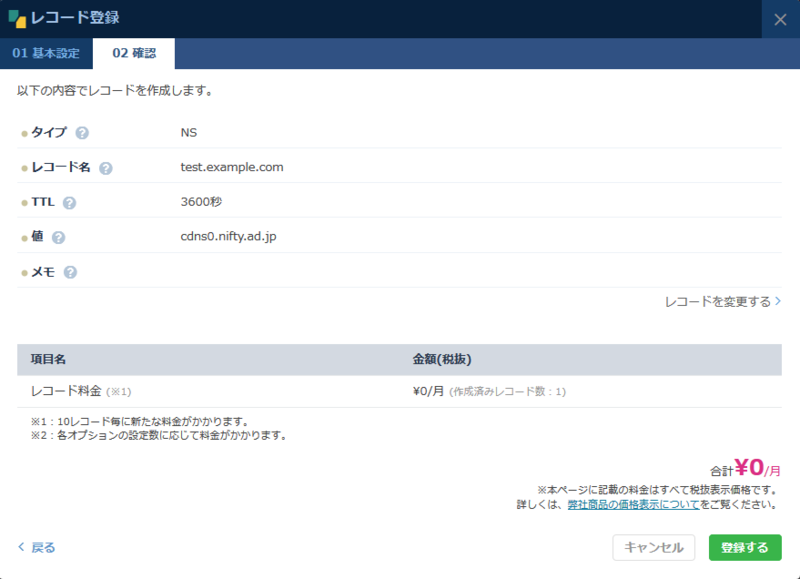
Task: Click the 項目名 column header
Action: (x=48, y=359)
